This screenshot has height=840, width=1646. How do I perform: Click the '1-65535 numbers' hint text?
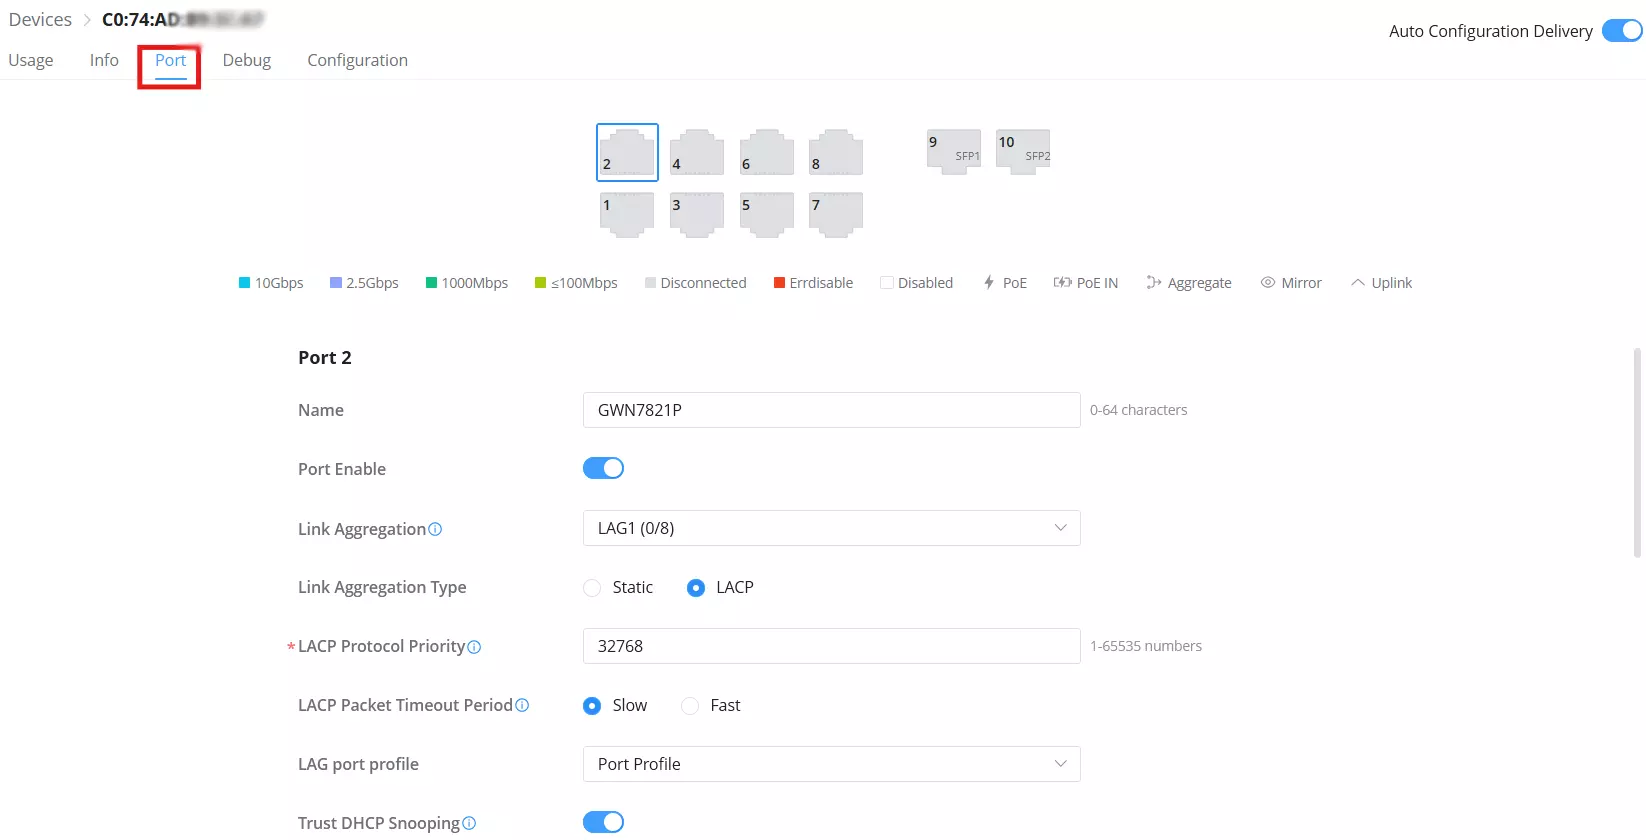coord(1146,646)
